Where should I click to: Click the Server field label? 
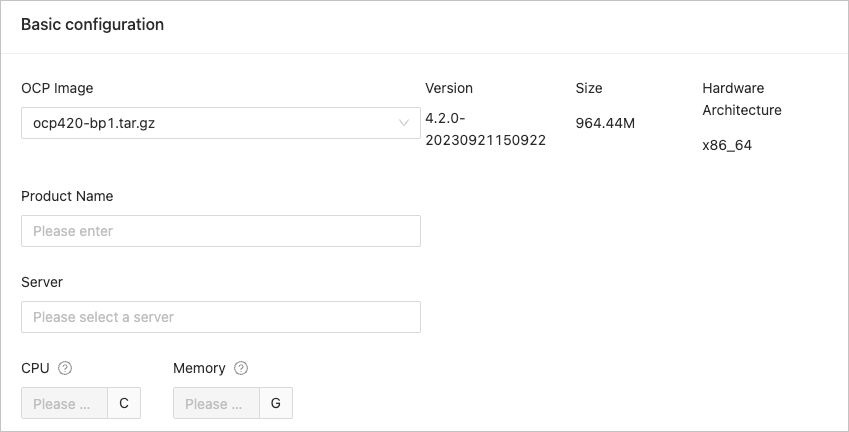click(x=42, y=282)
